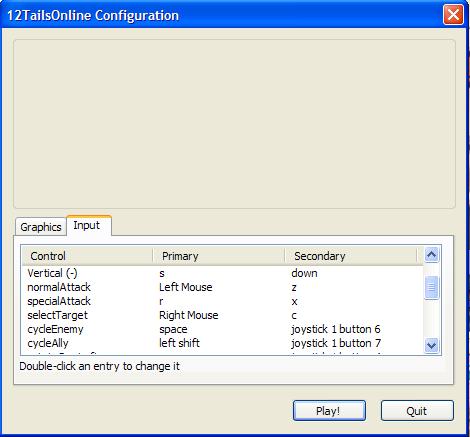The width and height of the screenshot is (470, 437).
Task: Click the 'down' secondary binding
Action: (304, 273)
